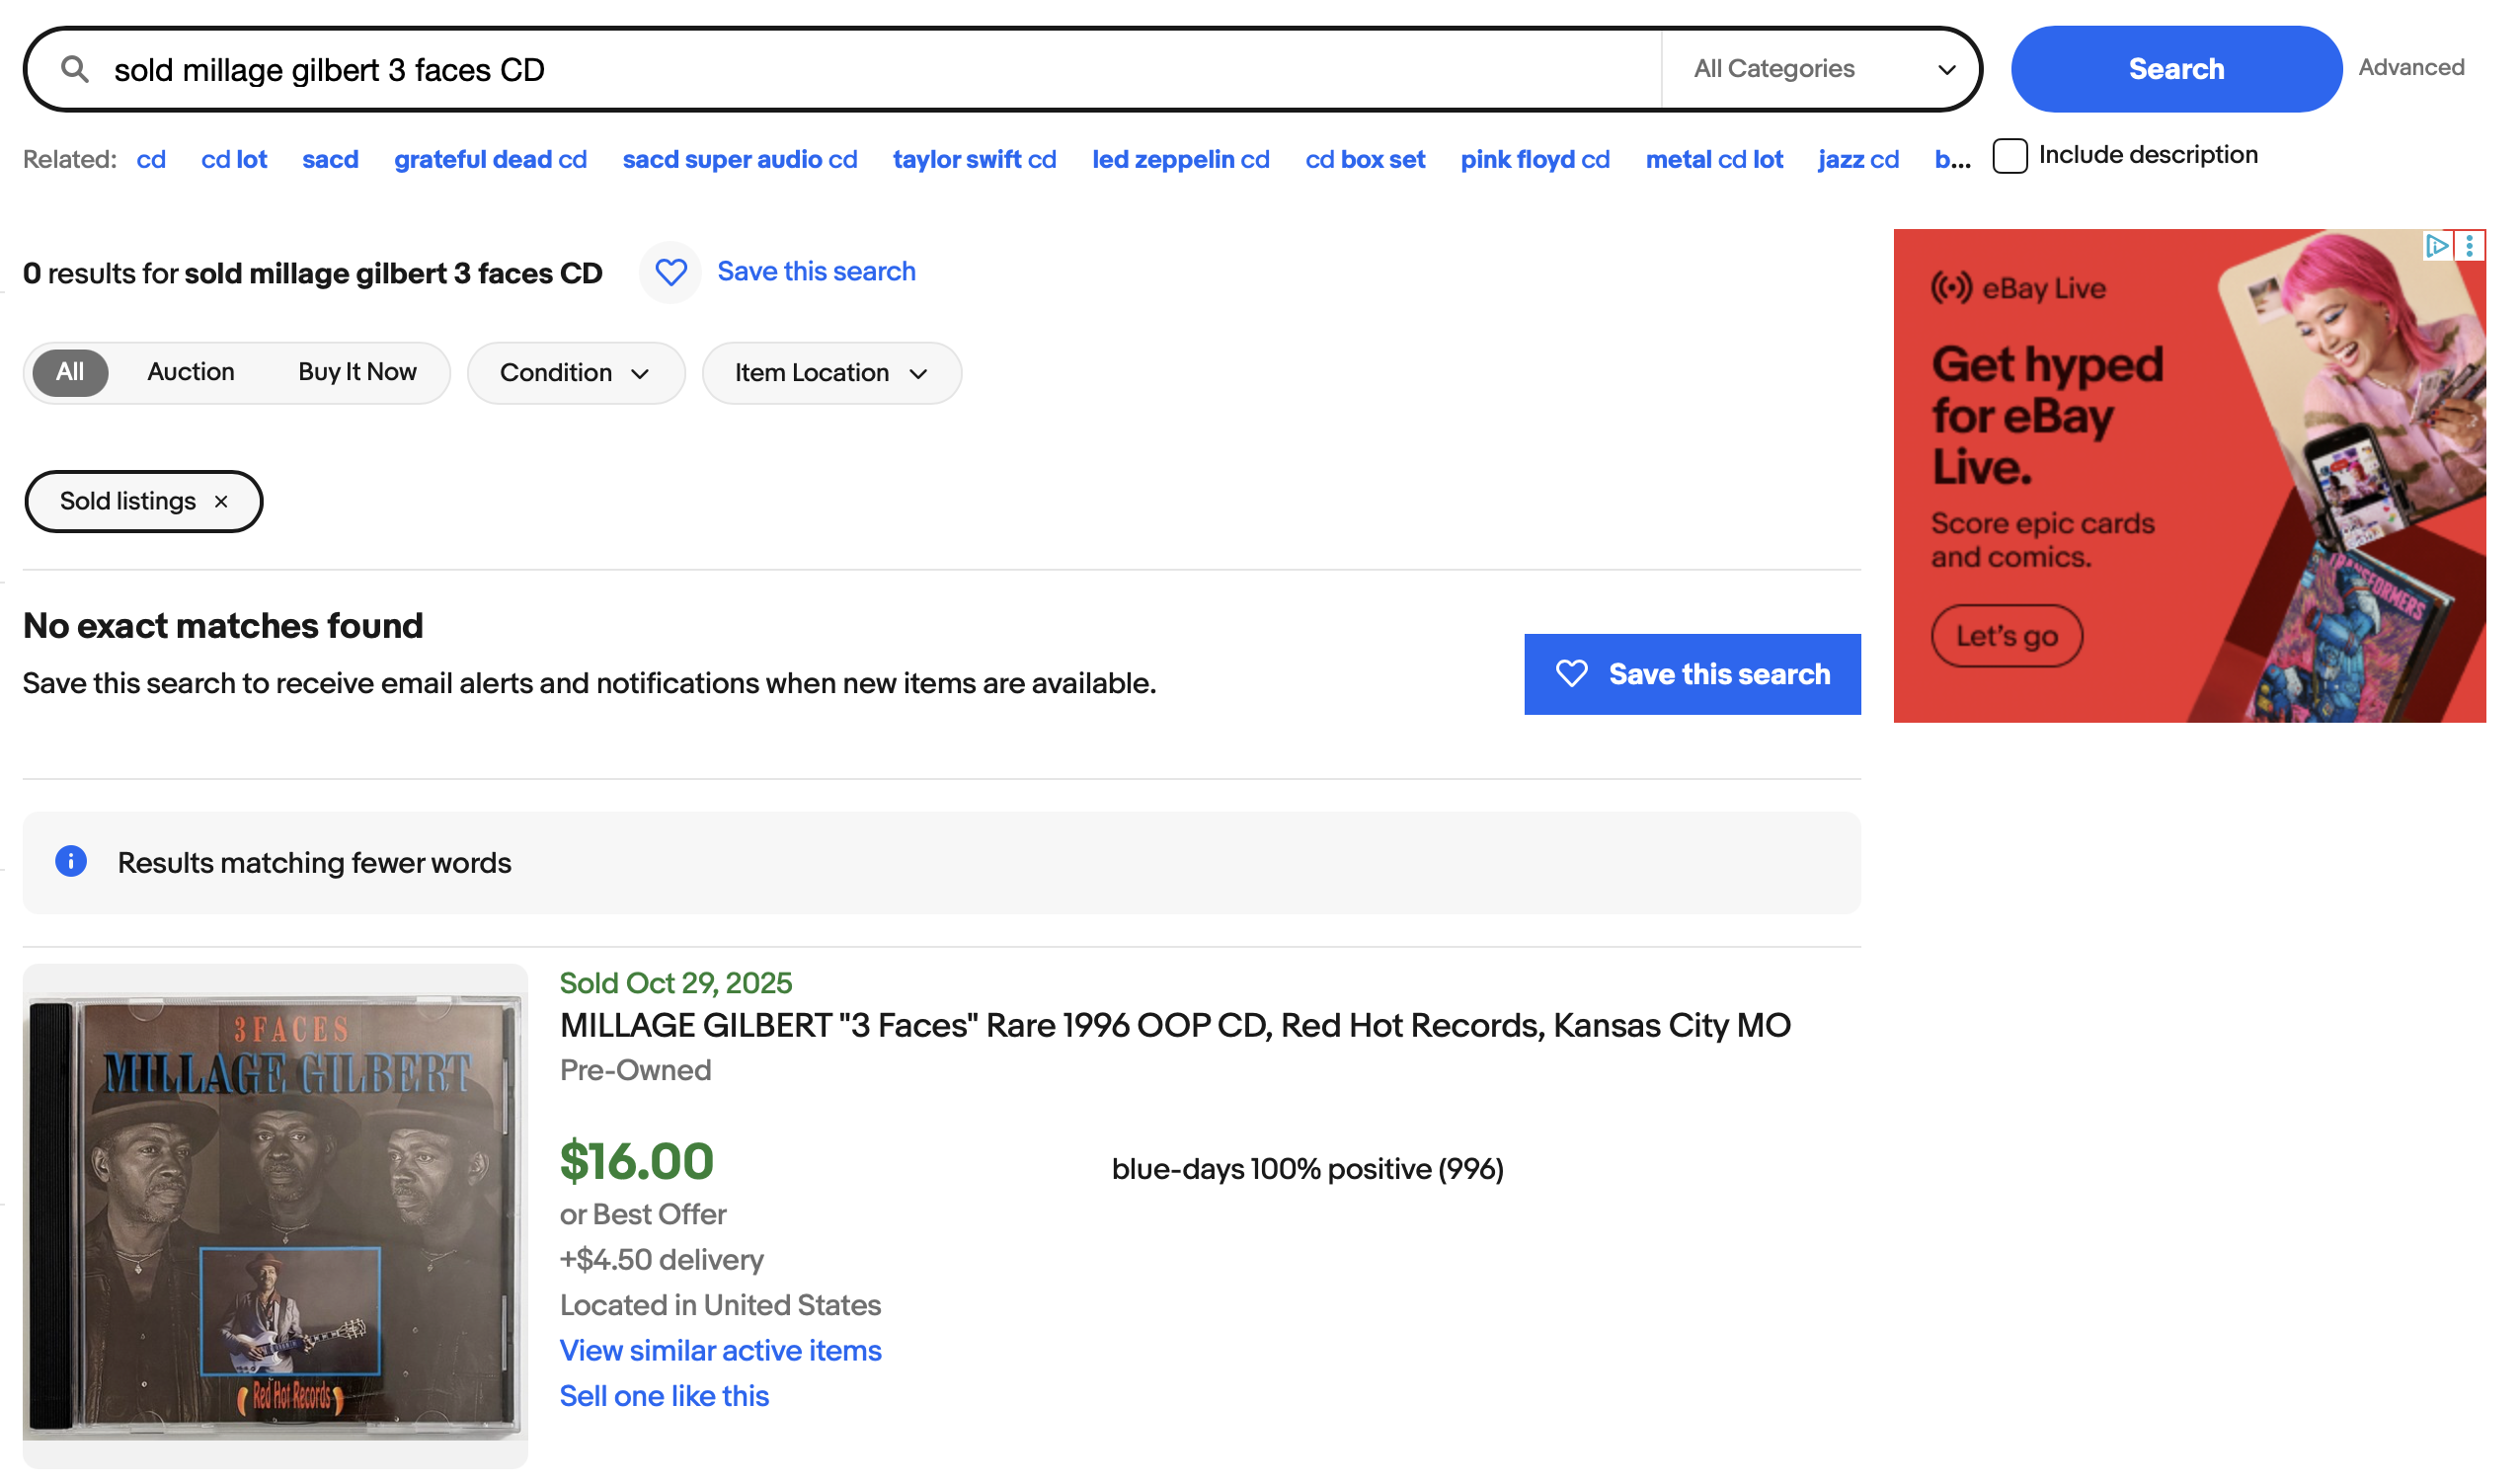Expand the Item Location dropdown

pos(832,374)
